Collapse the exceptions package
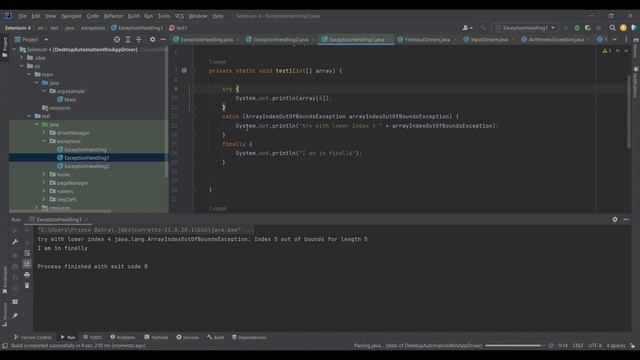640x360 pixels. [x=44, y=141]
